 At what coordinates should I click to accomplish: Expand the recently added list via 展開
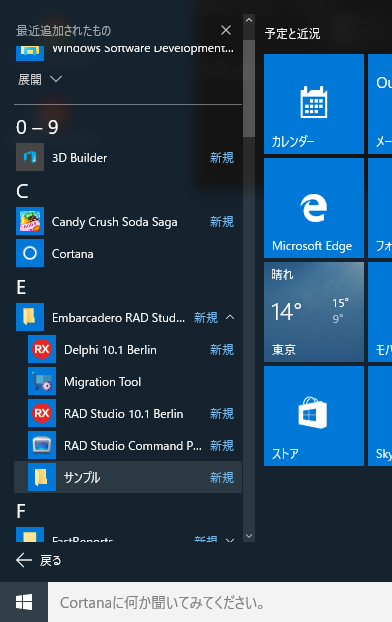click(40, 79)
